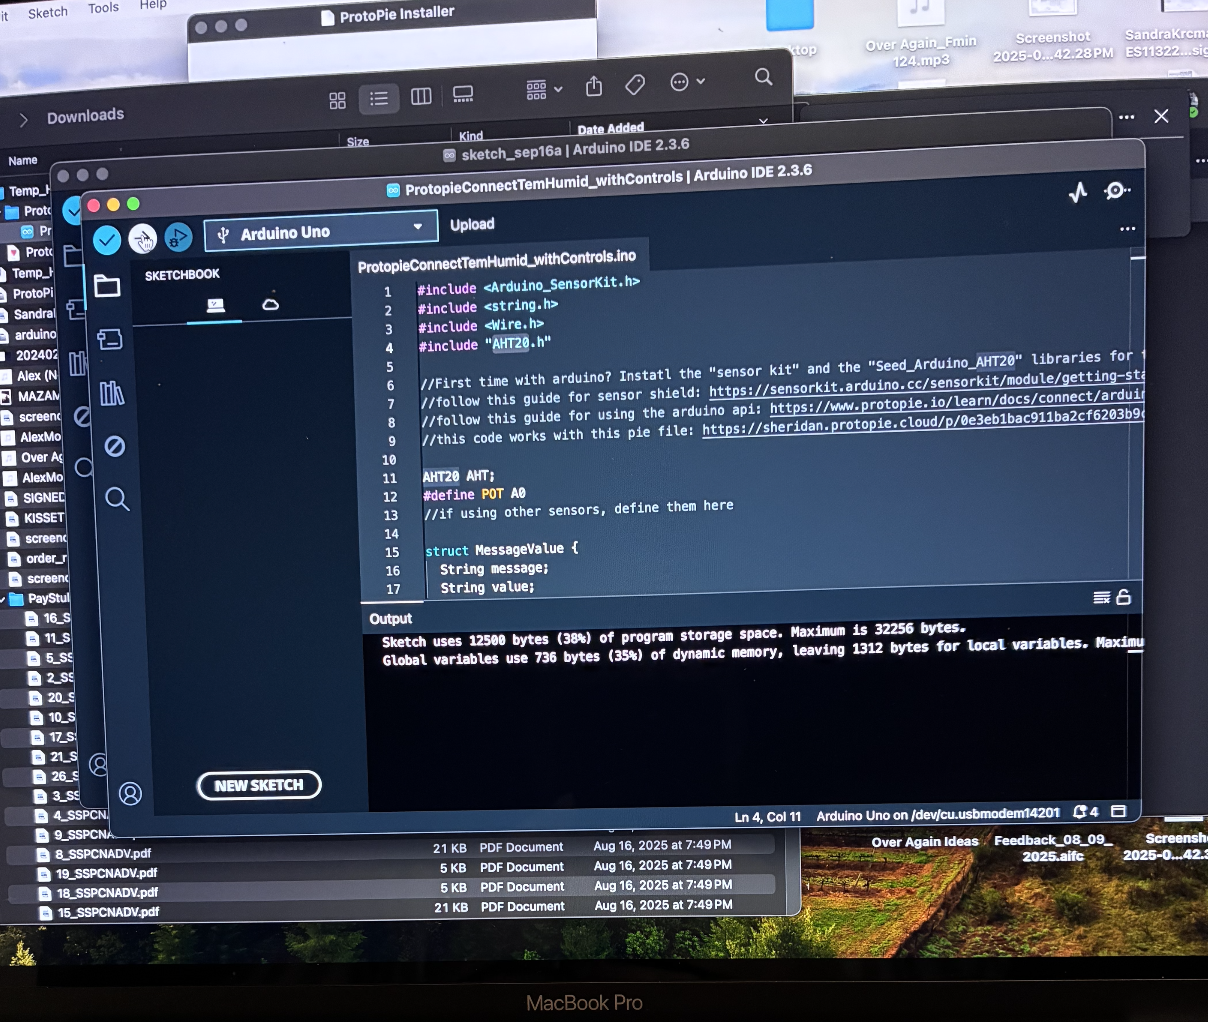The width and height of the screenshot is (1208, 1022).
Task: Verify the sketch with the checkmark icon
Action: 106,240
